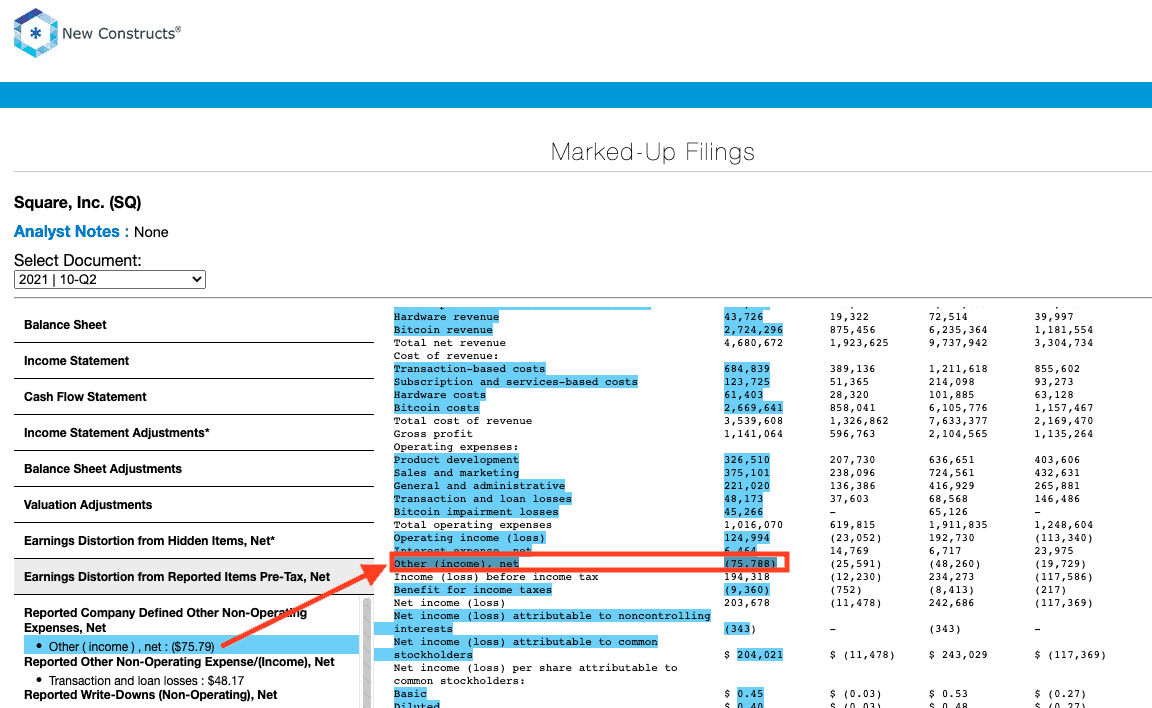The image size is (1152, 708).
Task: Click 'Transaction-based costs' highlighted line
Action: click(469, 369)
